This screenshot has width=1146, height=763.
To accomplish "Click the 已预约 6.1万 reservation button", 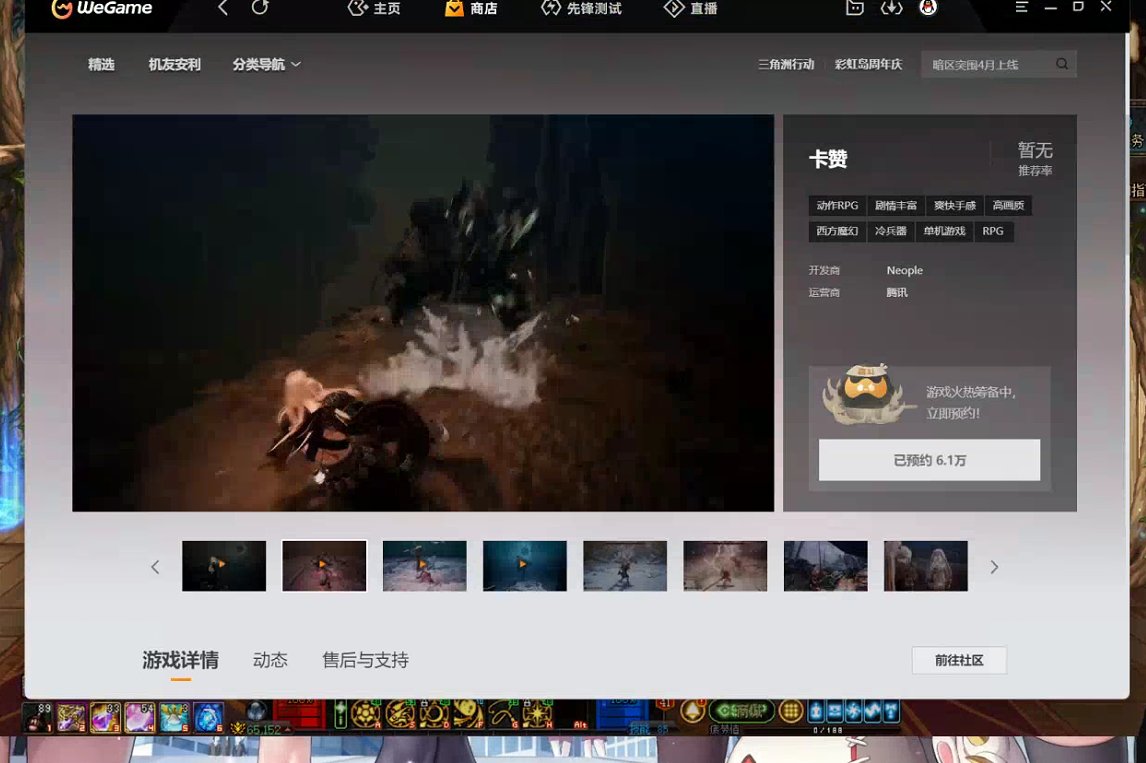I will [930, 460].
